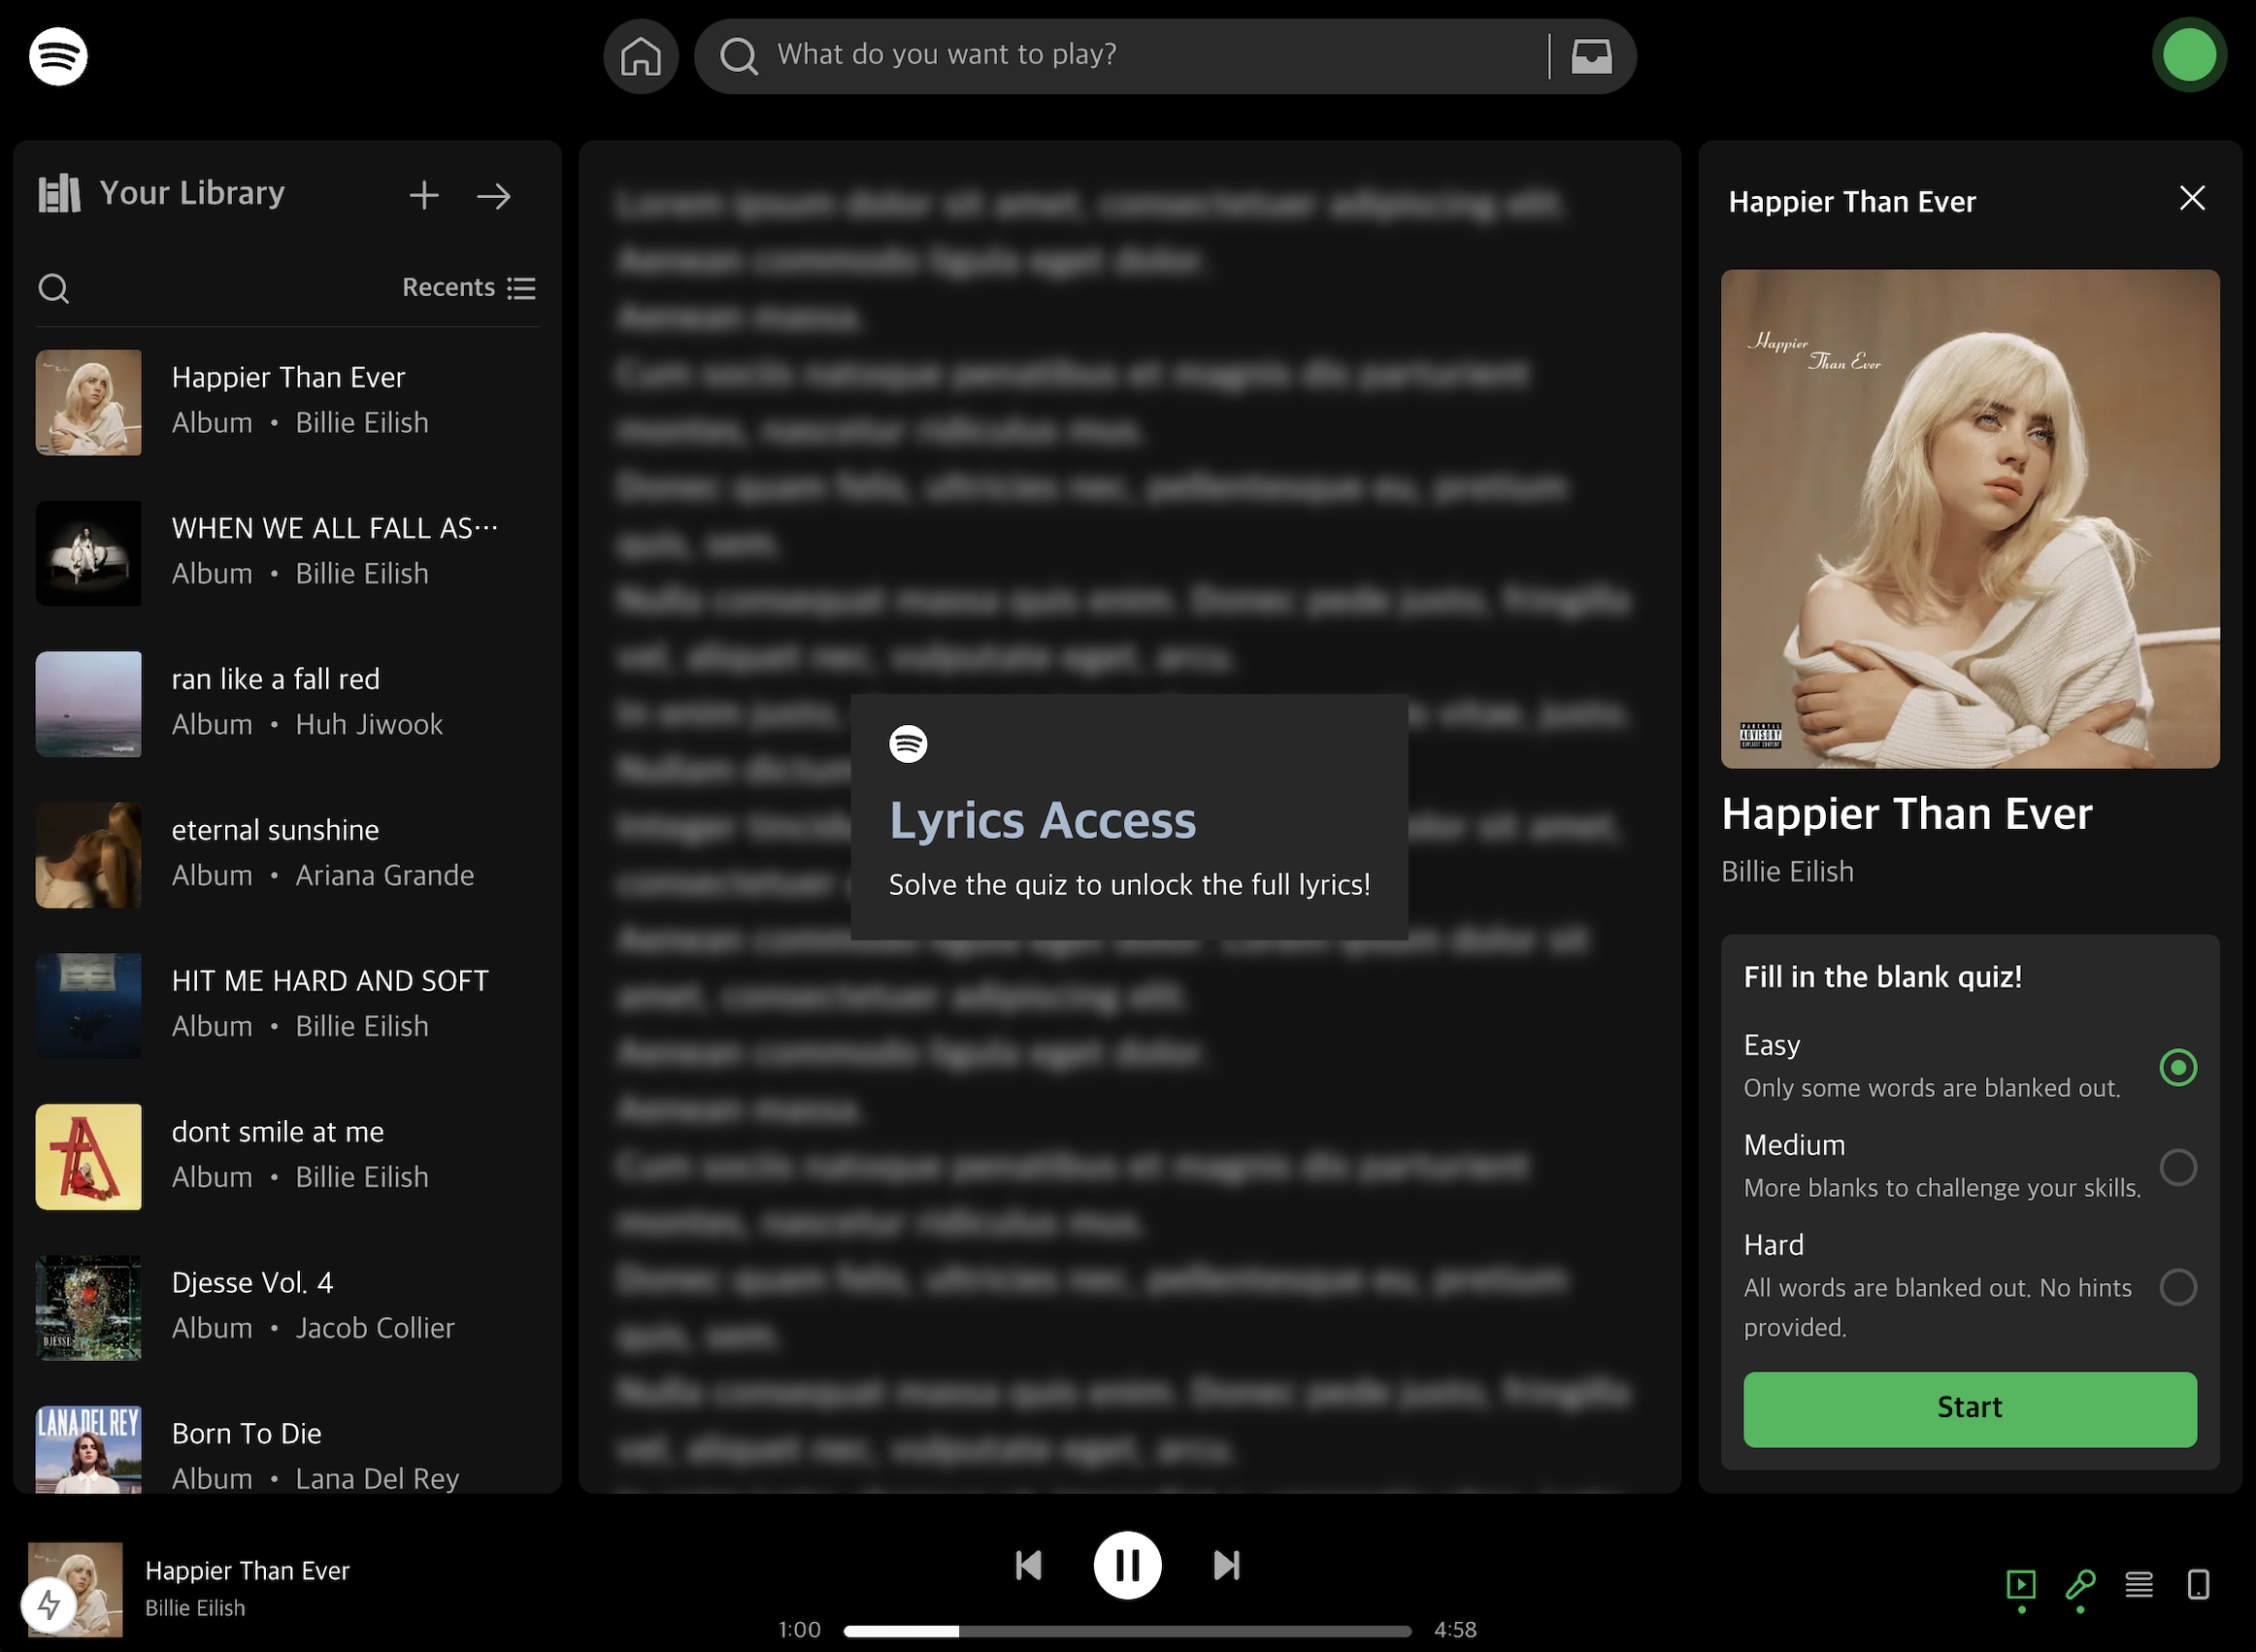Screen dimensions: 2256x1652
Task: Open the play queue icon
Action: [x=2139, y=1585]
